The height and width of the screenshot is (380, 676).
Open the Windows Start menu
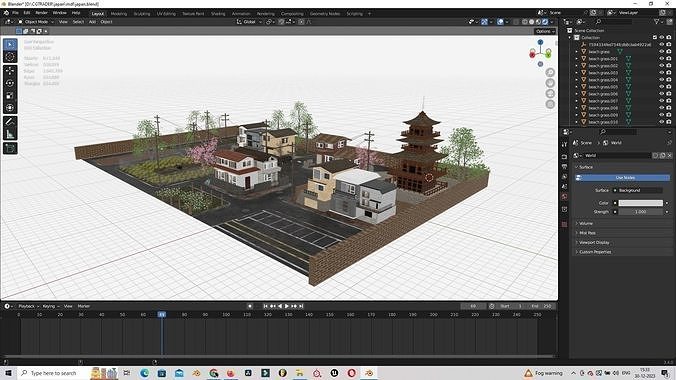(x=8, y=373)
